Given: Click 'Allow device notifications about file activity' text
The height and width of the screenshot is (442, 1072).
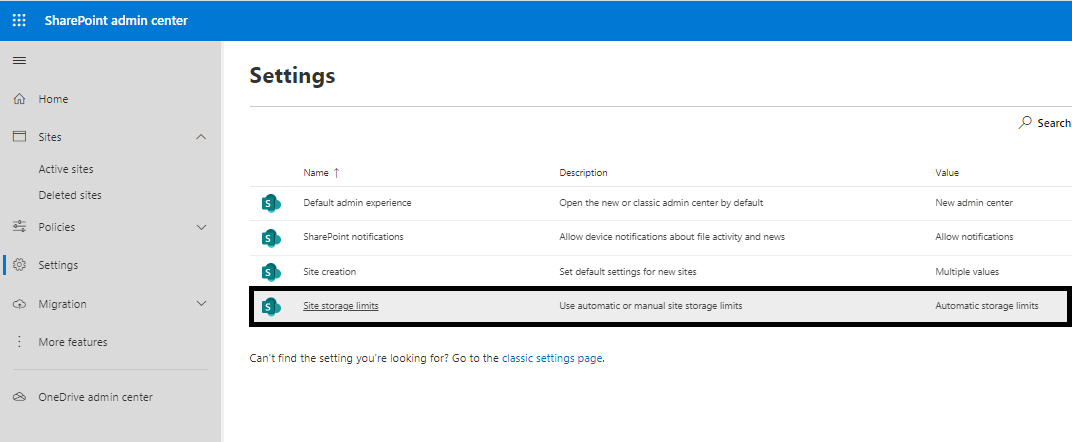Looking at the screenshot, I should pyautogui.click(x=672, y=237).
